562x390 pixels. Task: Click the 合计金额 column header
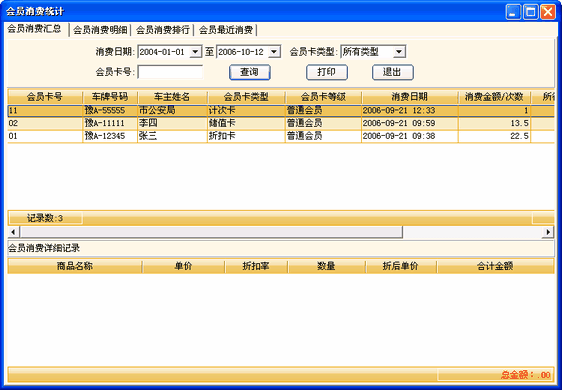495,266
